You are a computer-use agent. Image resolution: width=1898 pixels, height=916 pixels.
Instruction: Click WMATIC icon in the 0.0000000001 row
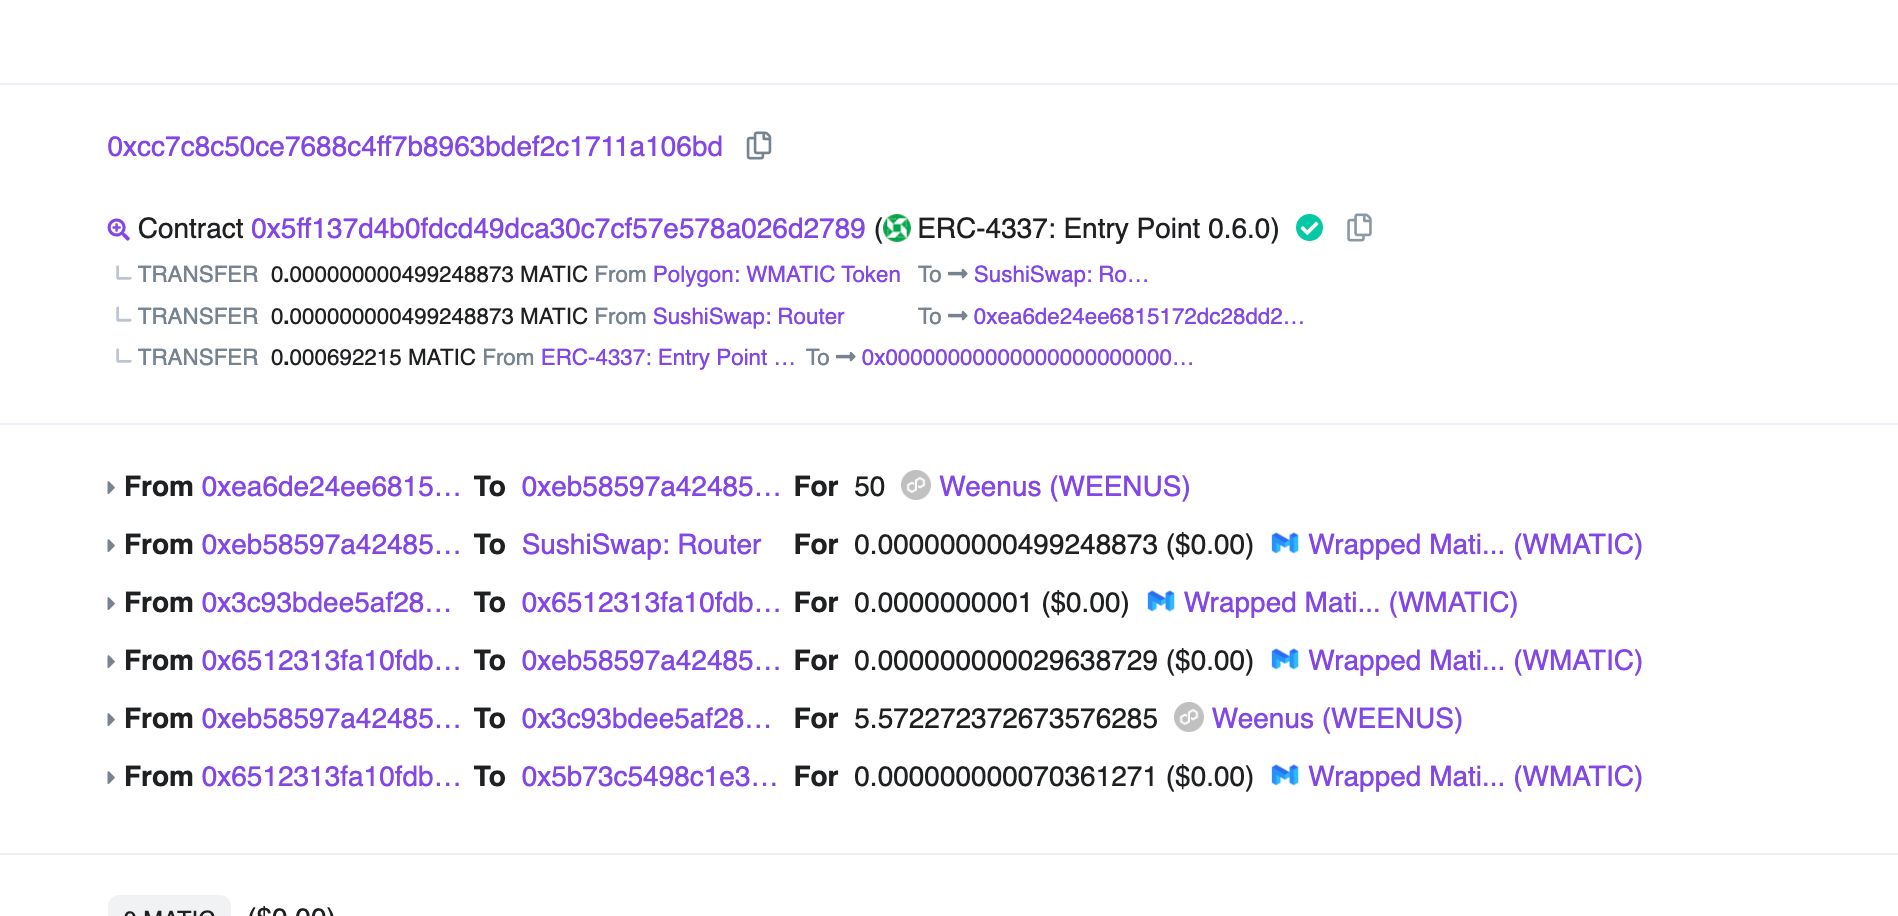(1160, 601)
